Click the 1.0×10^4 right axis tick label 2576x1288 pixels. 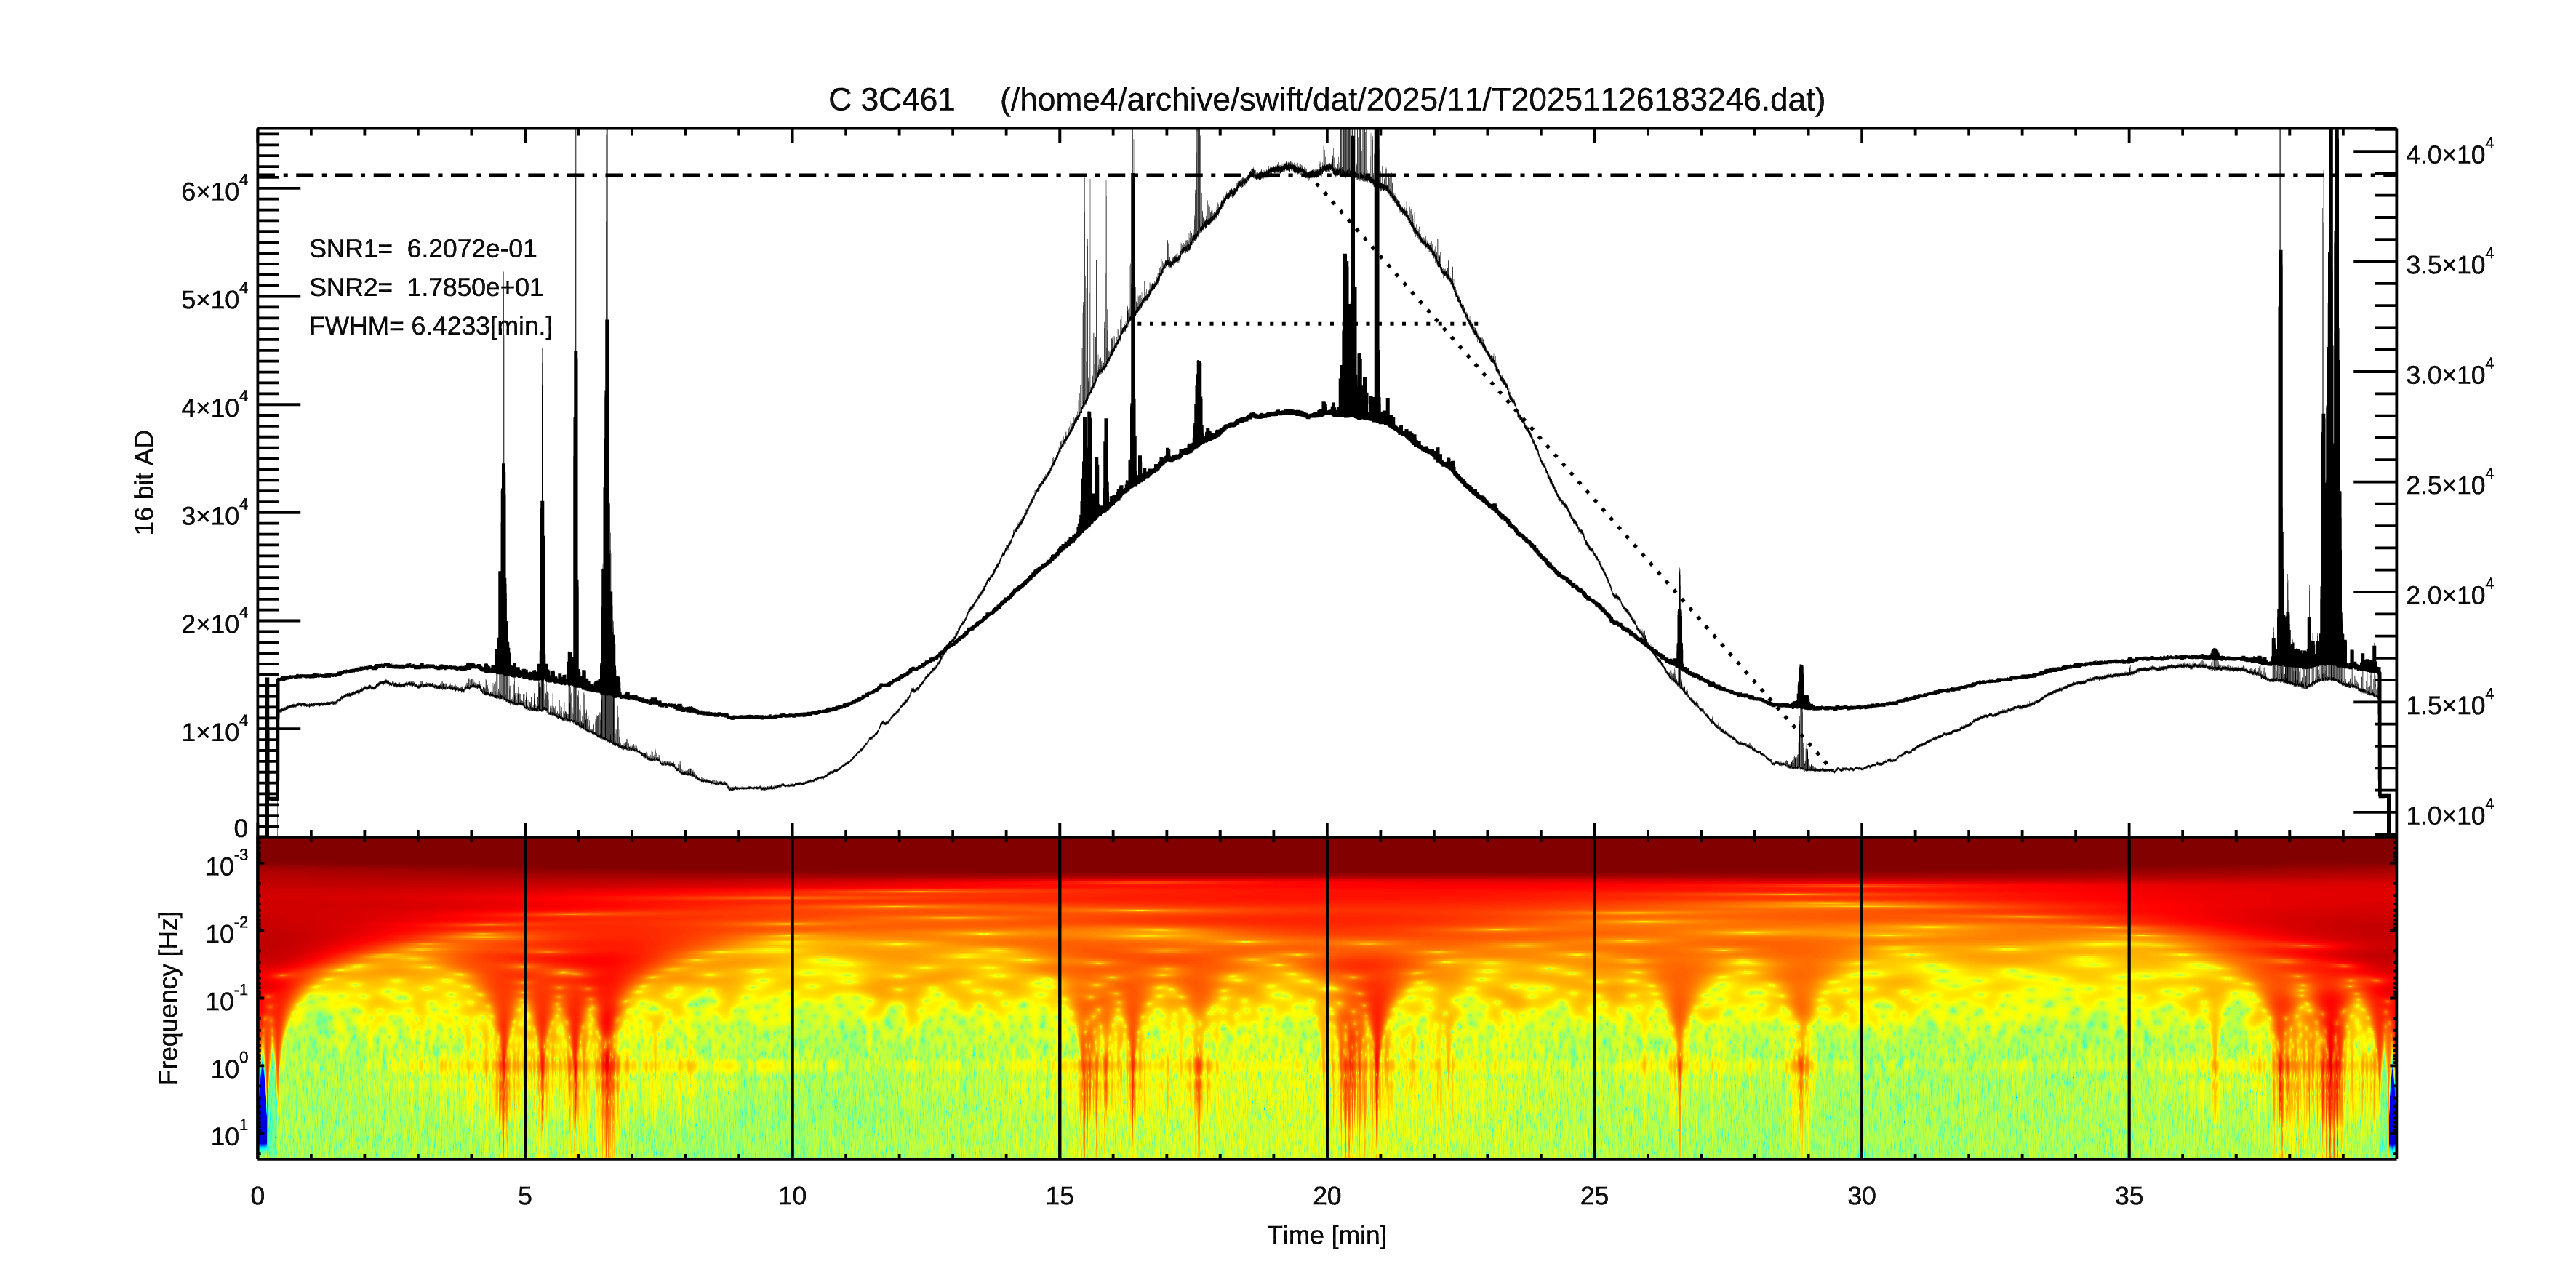(x=2449, y=816)
